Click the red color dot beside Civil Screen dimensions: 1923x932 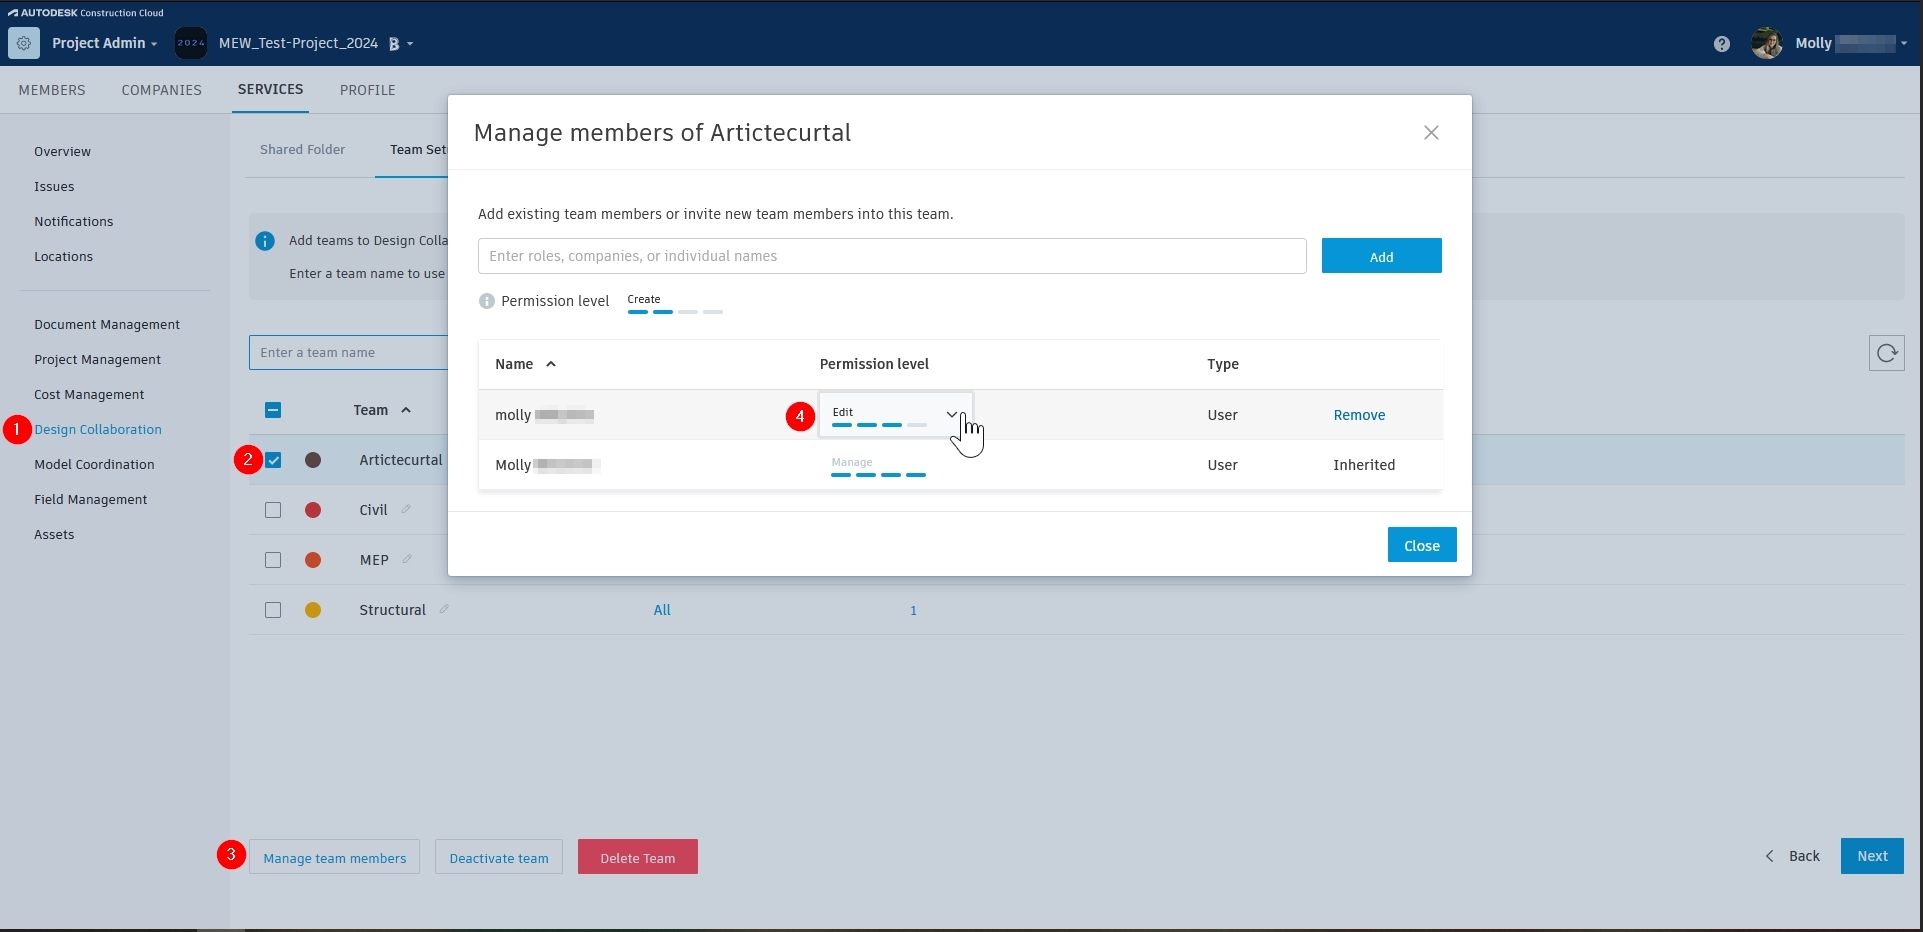coord(313,509)
